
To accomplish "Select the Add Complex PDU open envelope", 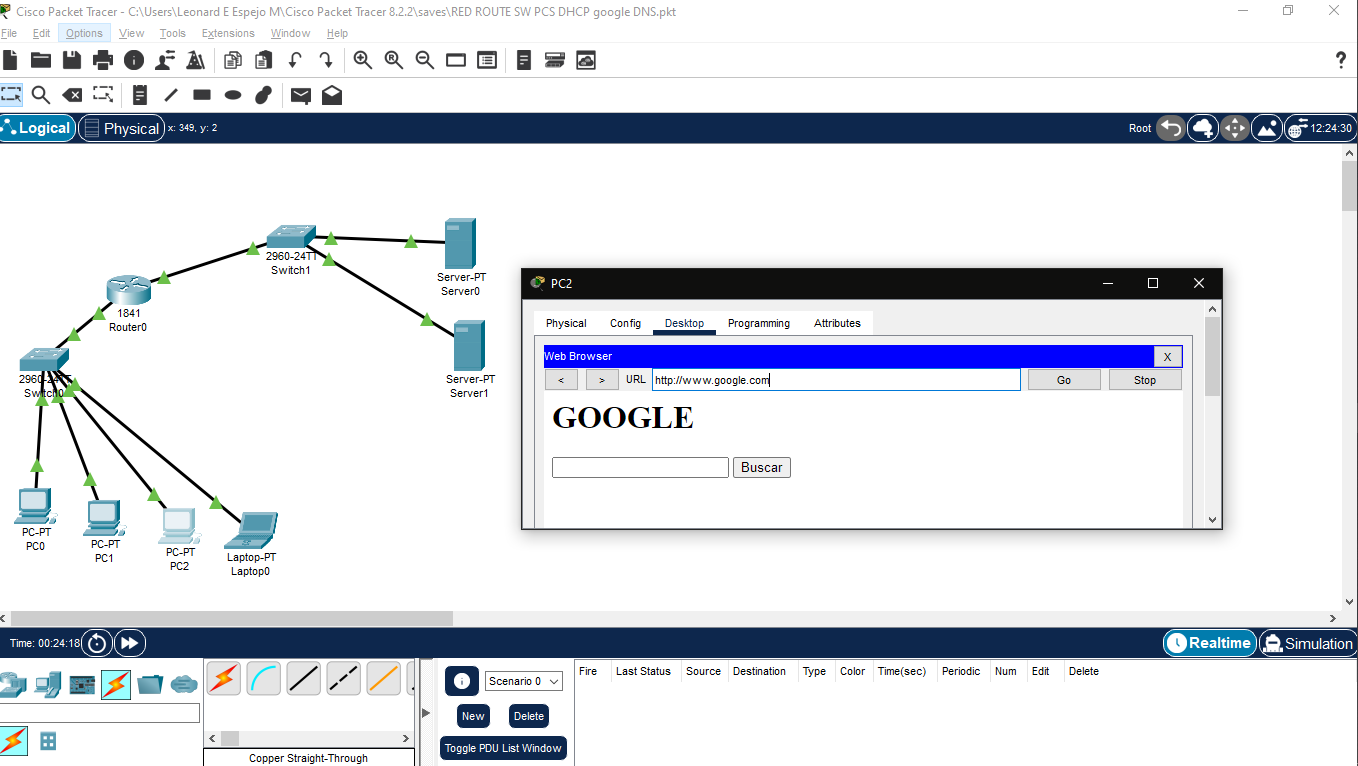I will pyautogui.click(x=332, y=95).
